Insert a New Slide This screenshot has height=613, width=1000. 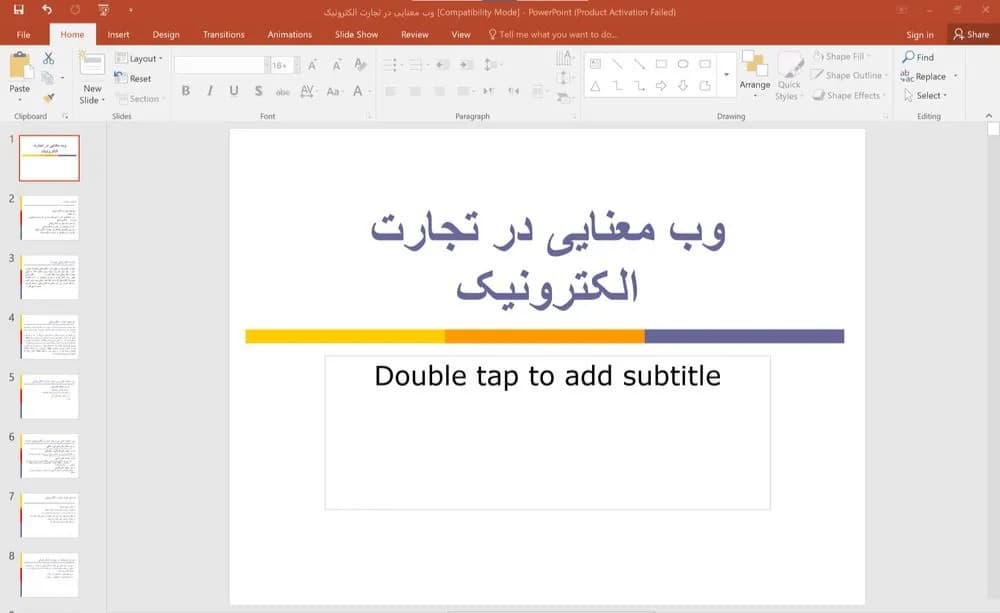[x=92, y=78]
